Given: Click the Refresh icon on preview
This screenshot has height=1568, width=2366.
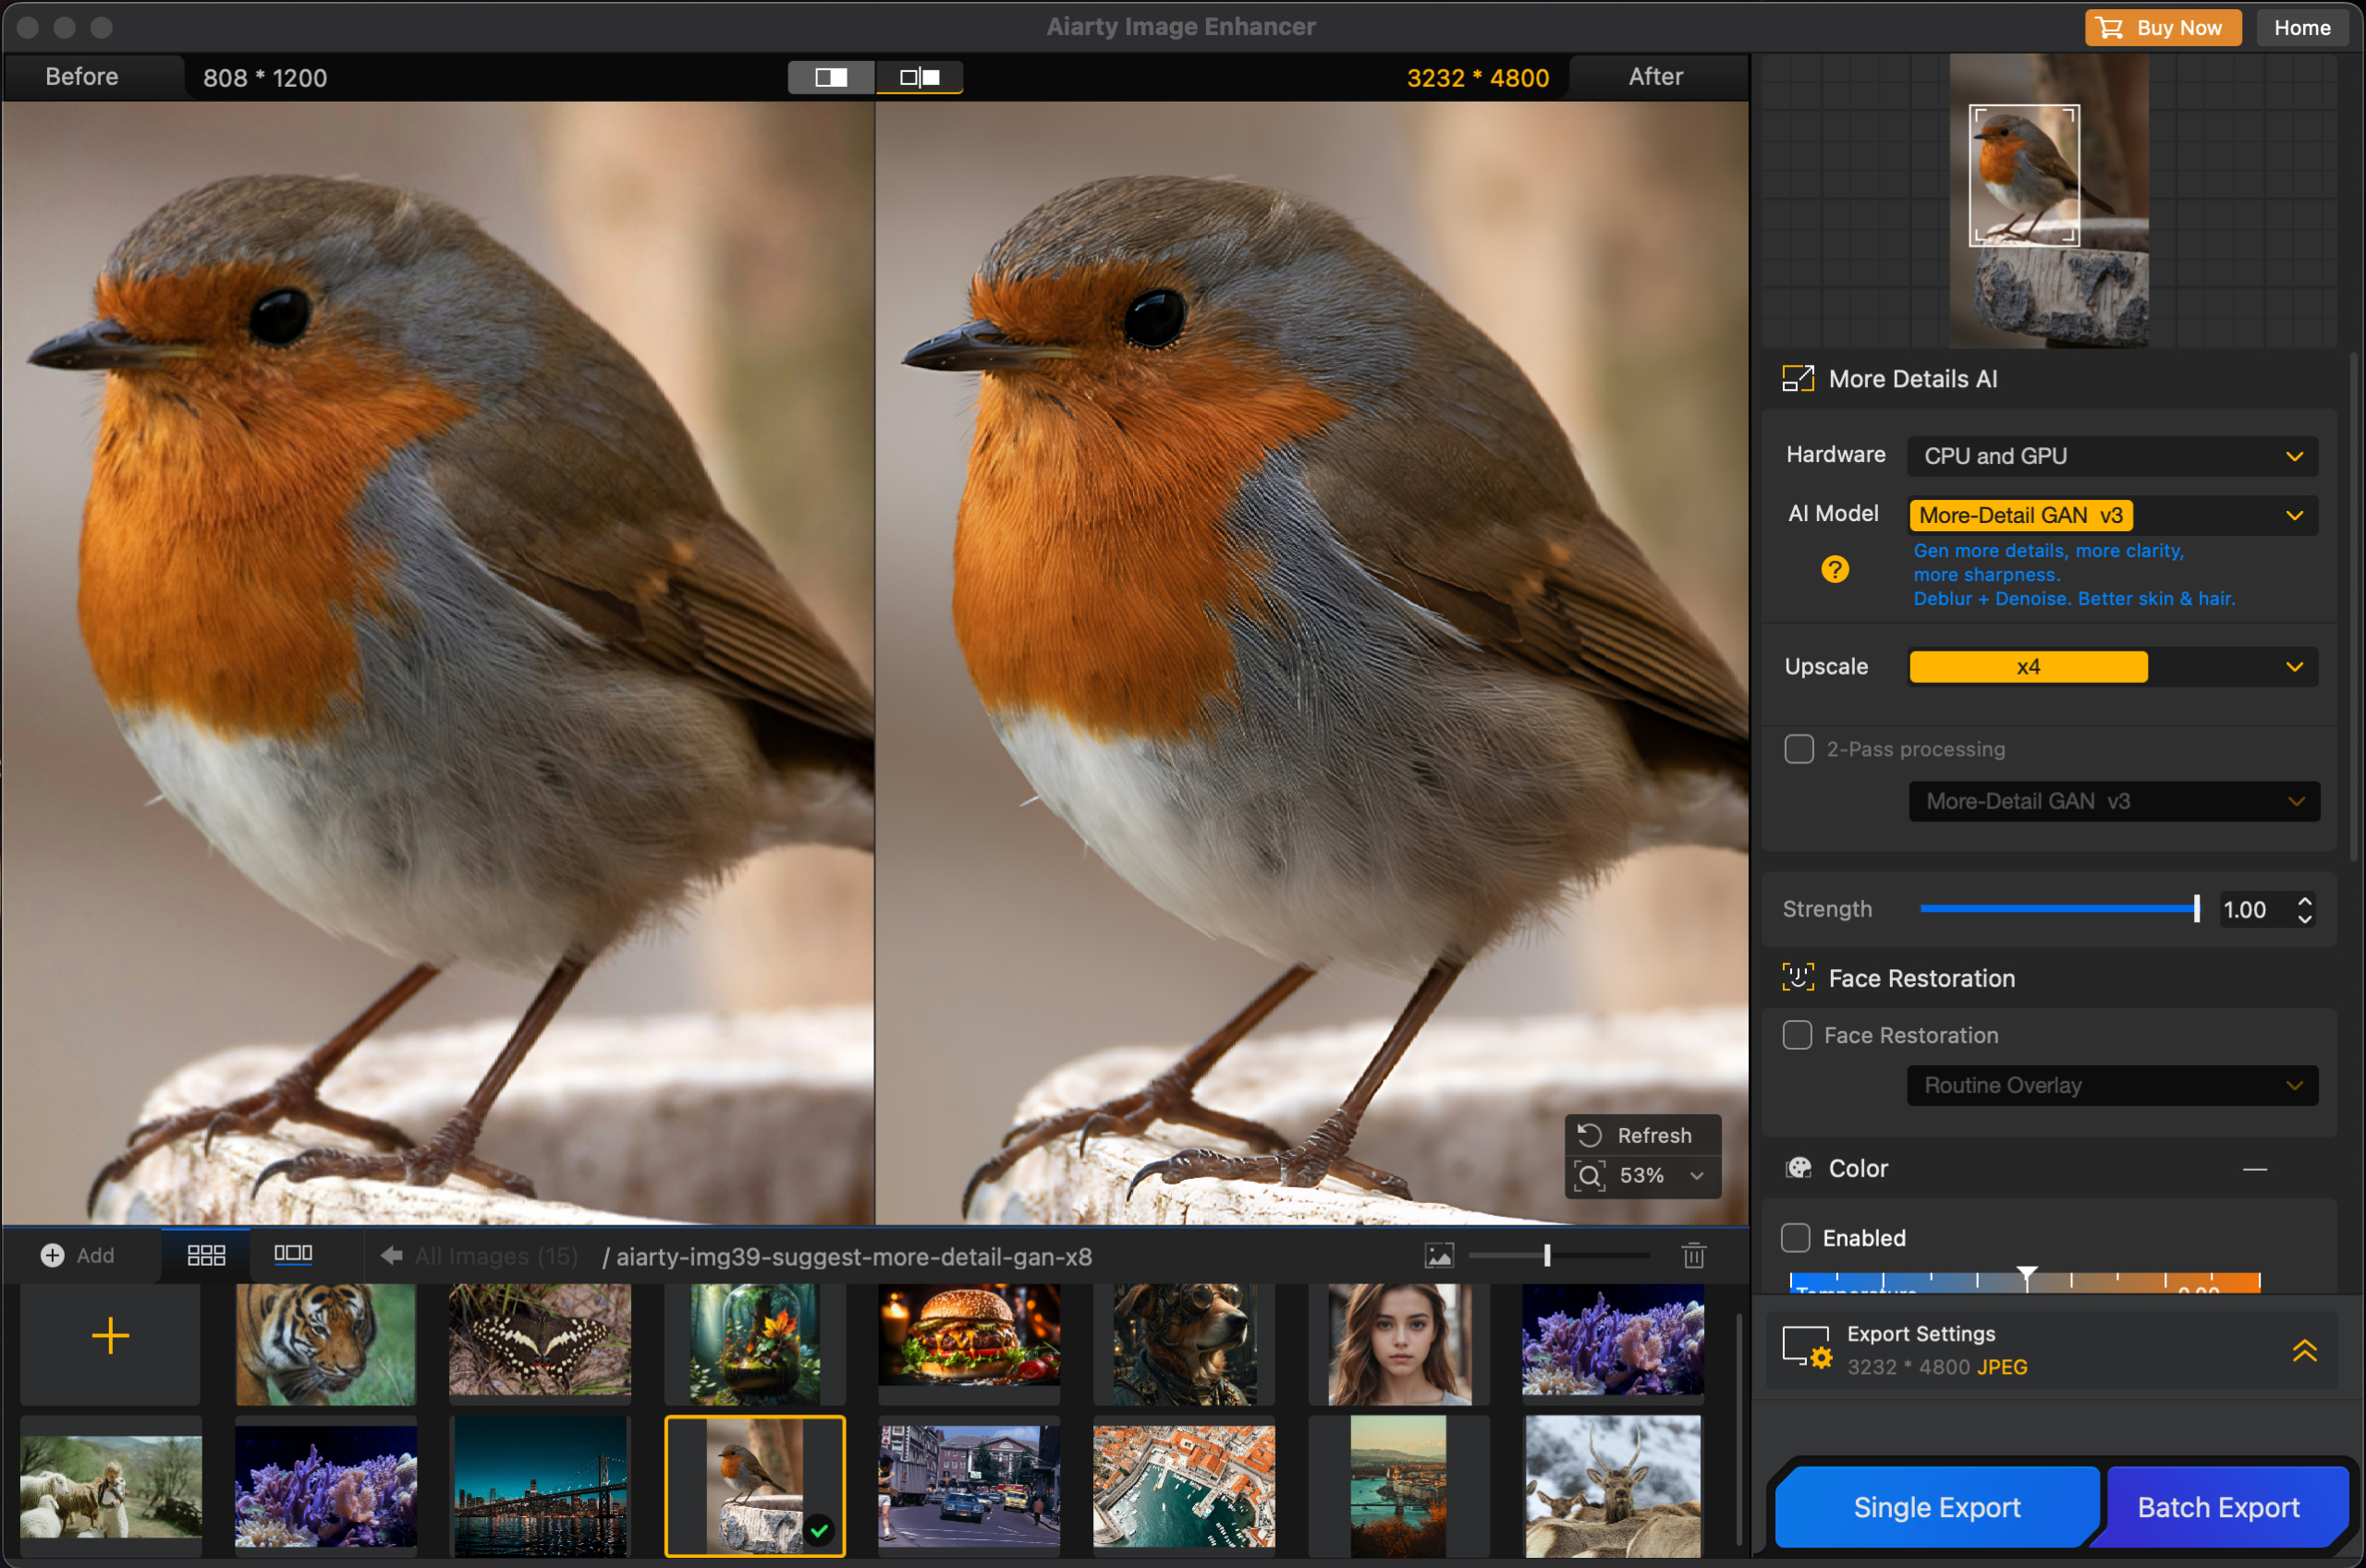Looking at the screenshot, I should [x=1590, y=1135].
